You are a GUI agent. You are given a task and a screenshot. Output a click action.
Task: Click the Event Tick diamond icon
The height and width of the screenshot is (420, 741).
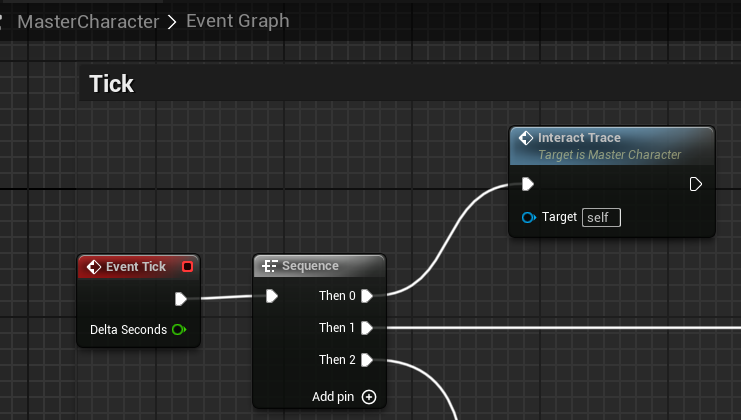pos(94,267)
